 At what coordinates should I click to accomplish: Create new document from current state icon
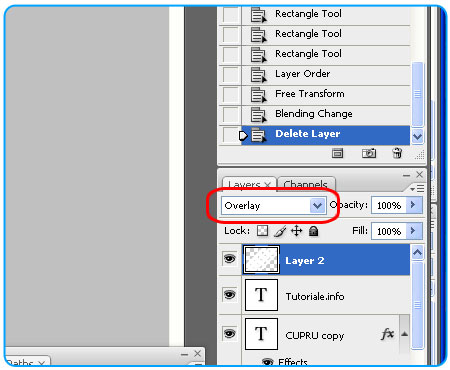coord(337,153)
